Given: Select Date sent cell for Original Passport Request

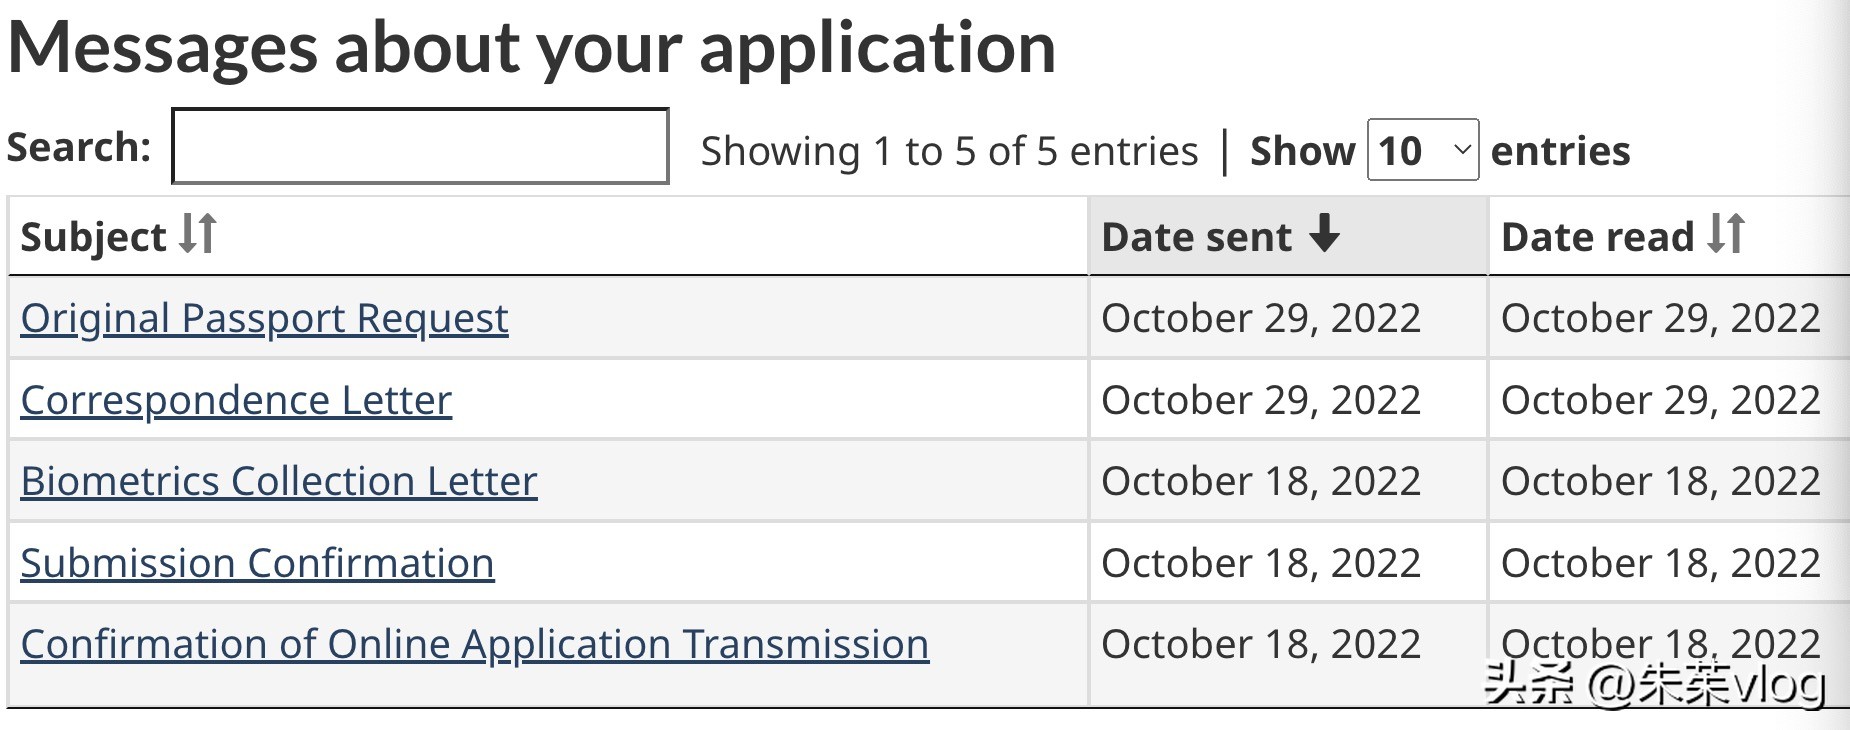Looking at the screenshot, I should [1261, 318].
